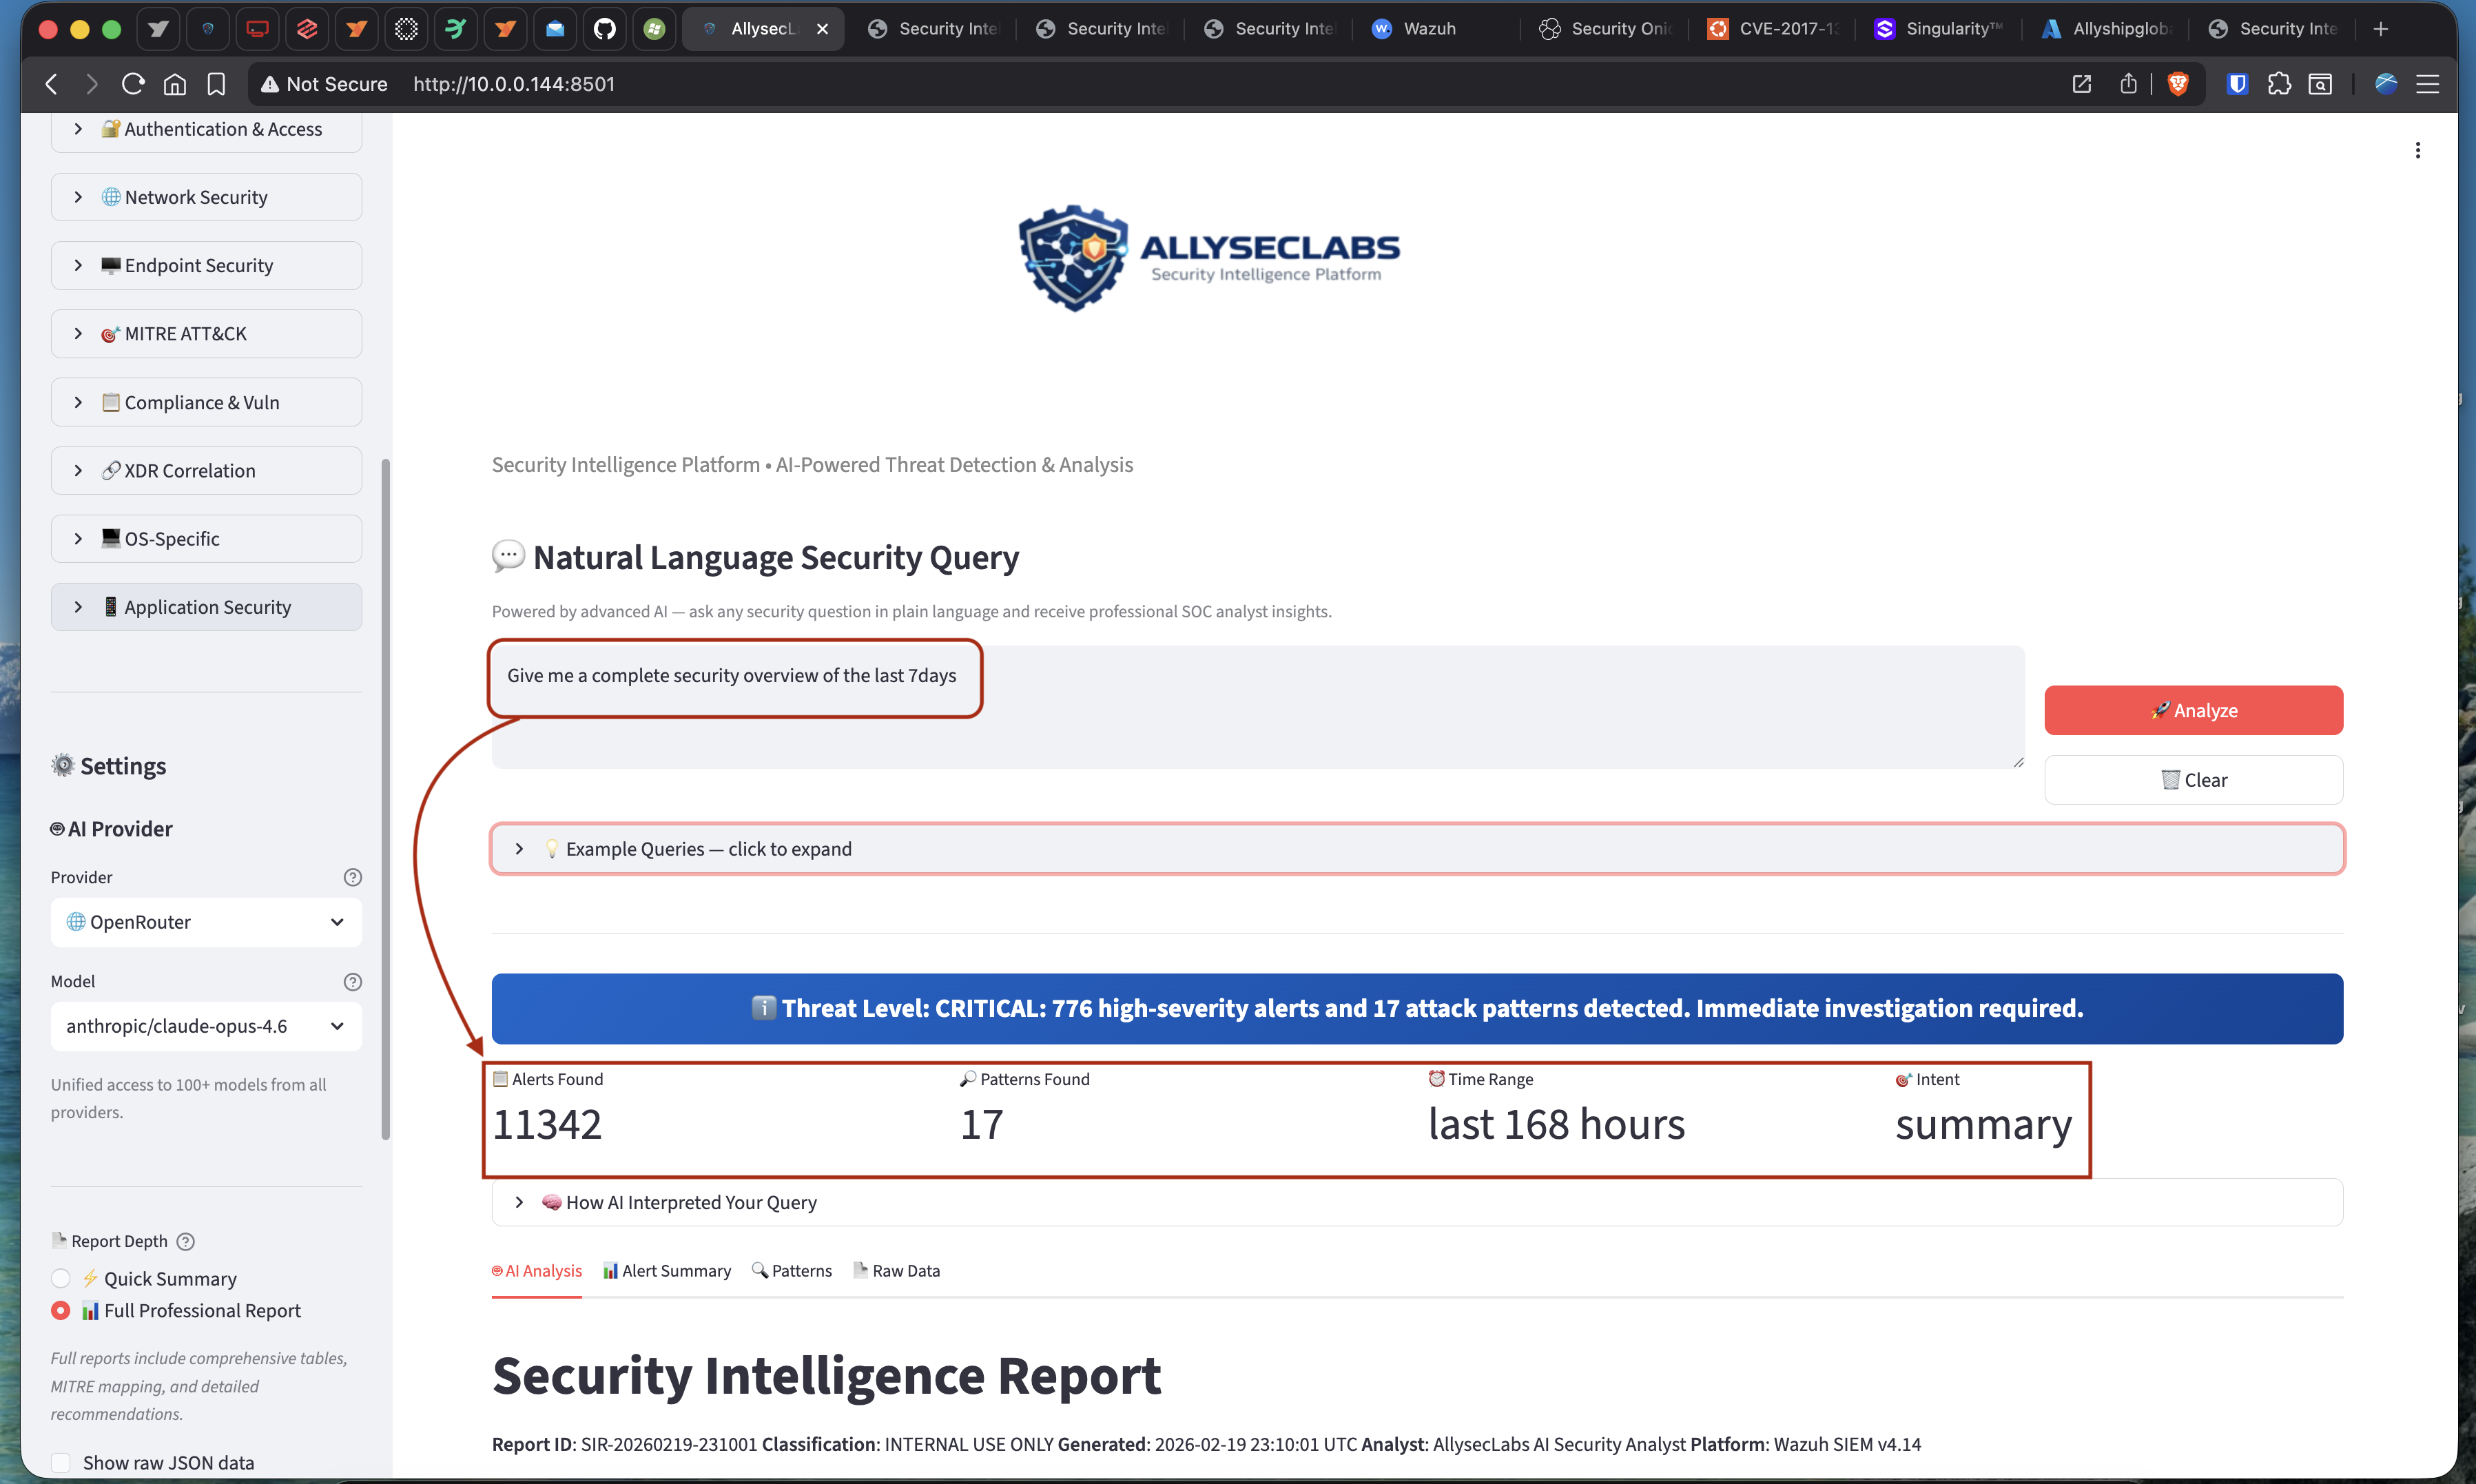Click the Security Intelligence Report heading
The width and height of the screenshot is (2476, 1484).
826,1375
